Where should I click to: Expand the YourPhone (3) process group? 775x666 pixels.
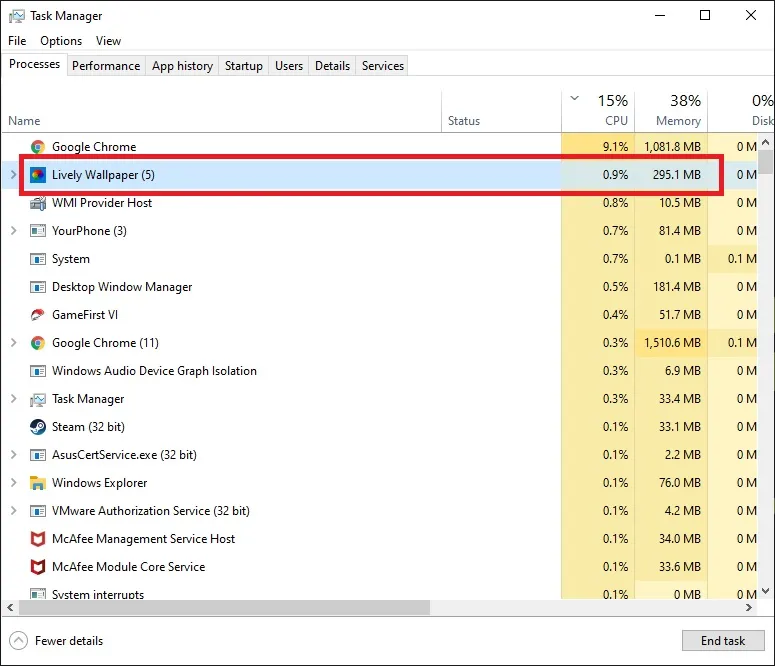point(13,231)
